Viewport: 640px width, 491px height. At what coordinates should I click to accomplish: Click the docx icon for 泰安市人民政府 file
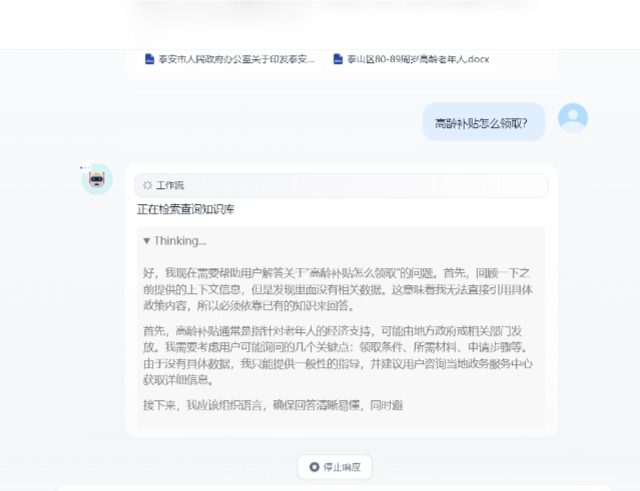coord(149,59)
